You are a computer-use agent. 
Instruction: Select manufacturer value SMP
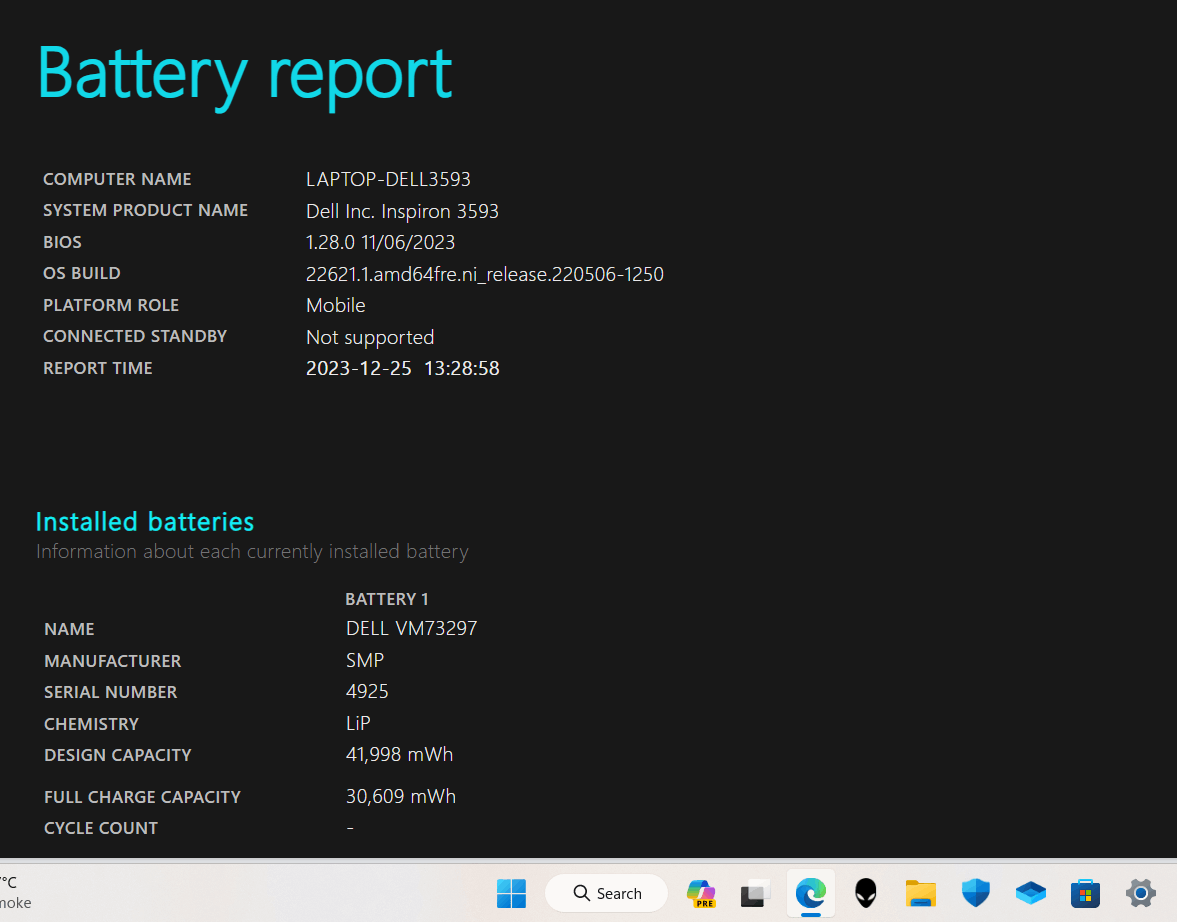(x=365, y=661)
